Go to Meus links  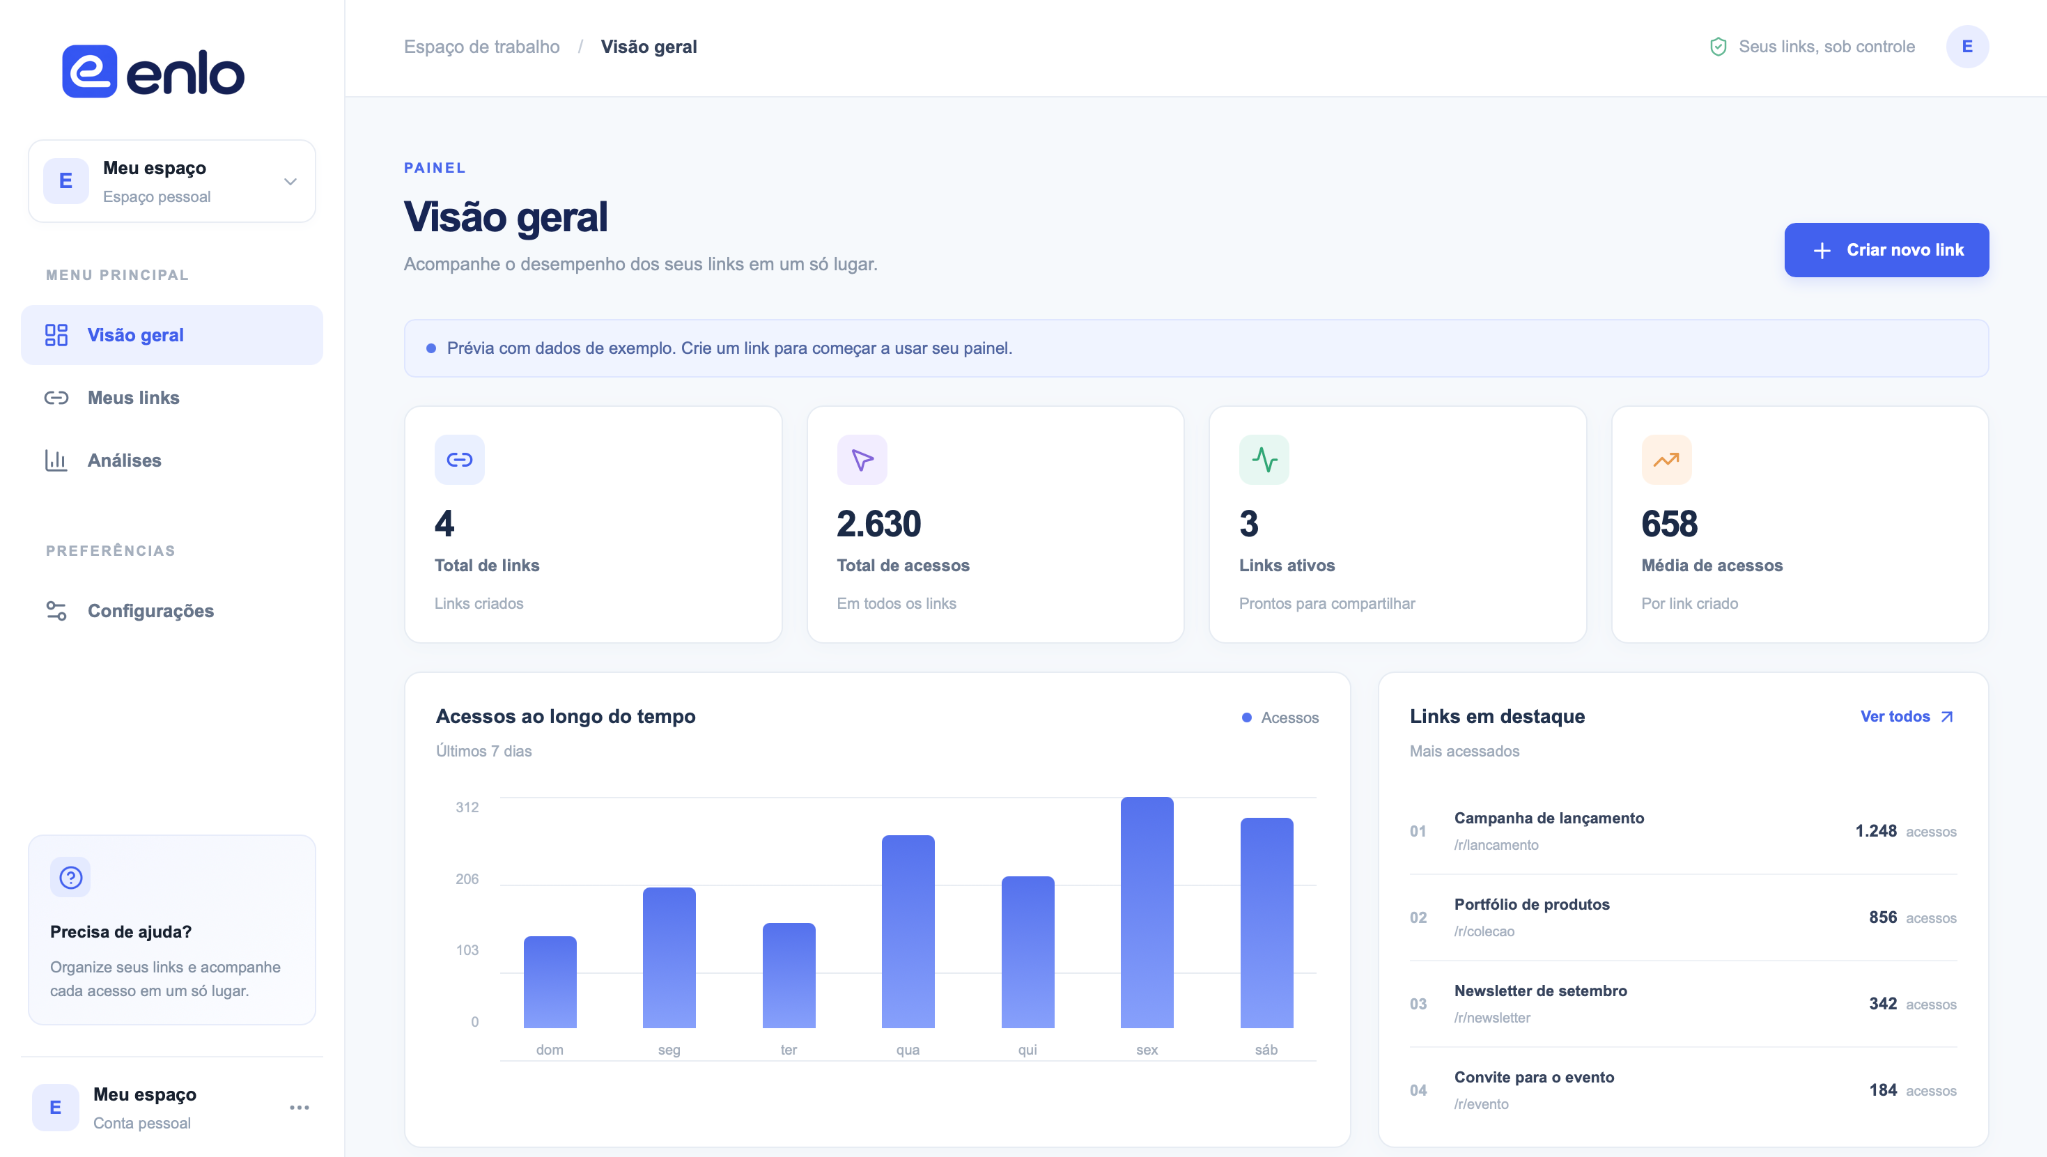pos(172,398)
